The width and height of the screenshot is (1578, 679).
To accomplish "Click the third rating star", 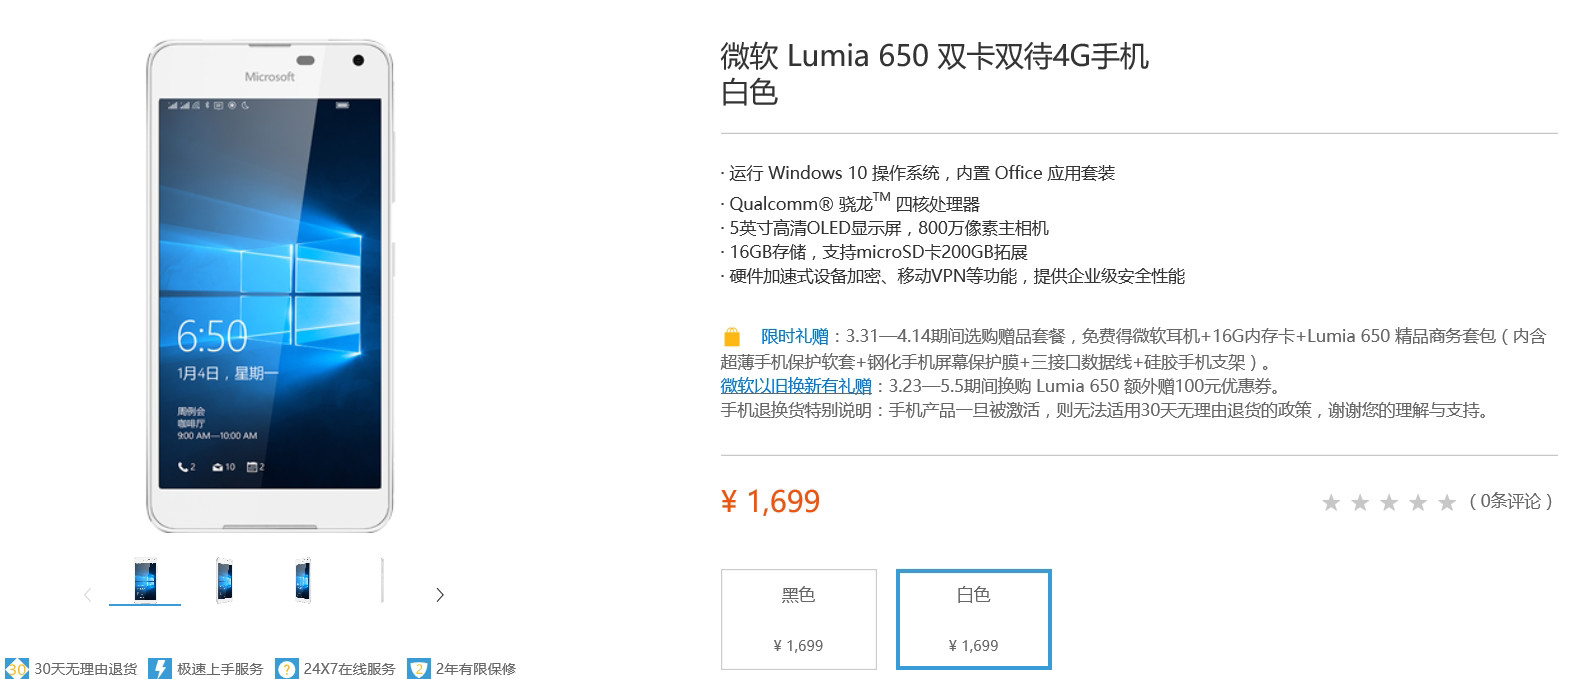I will [x=1388, y=502].
